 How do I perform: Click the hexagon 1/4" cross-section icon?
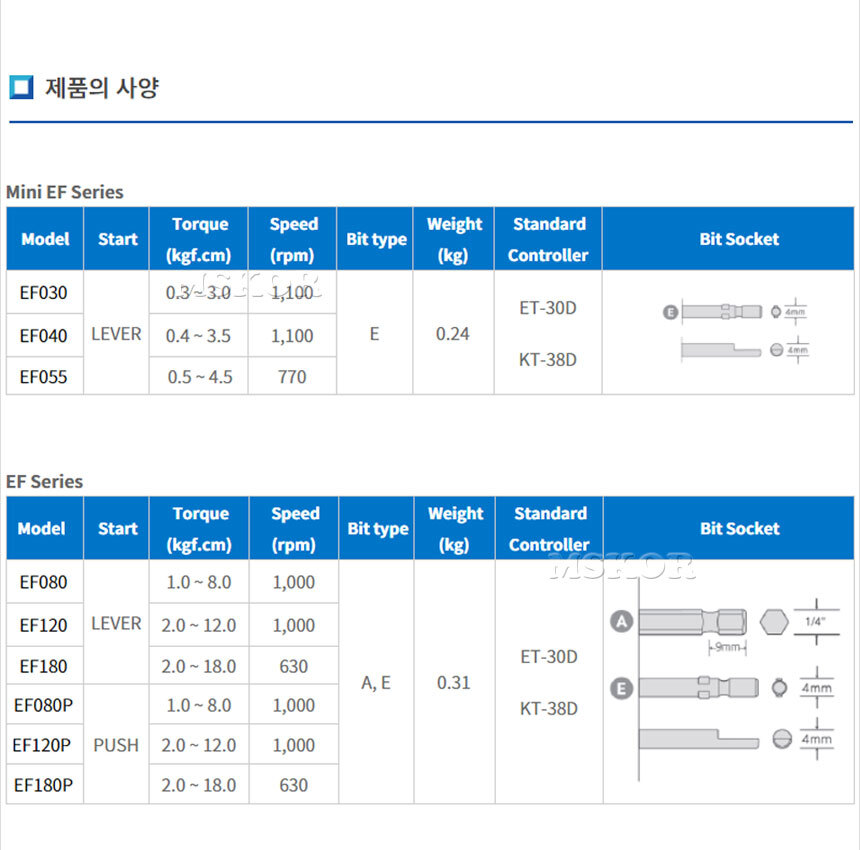click(772, 622)
